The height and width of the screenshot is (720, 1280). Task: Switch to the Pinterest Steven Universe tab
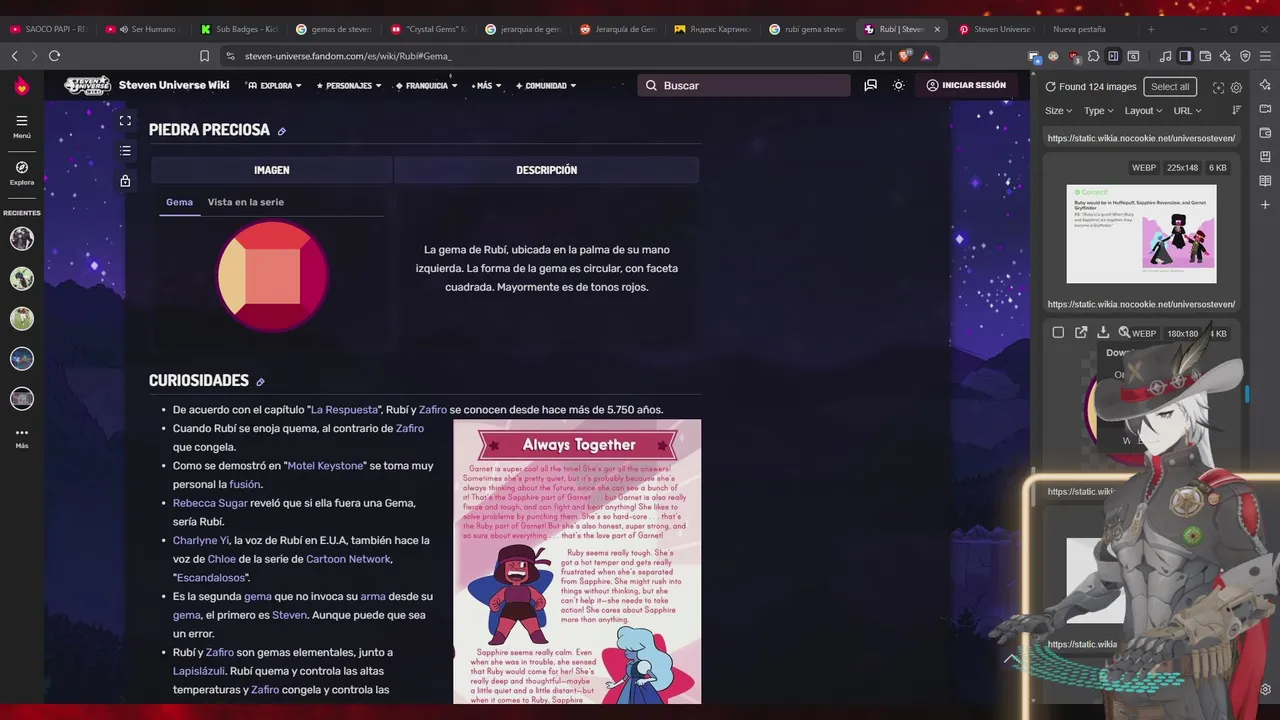click(x=996, y=29)
